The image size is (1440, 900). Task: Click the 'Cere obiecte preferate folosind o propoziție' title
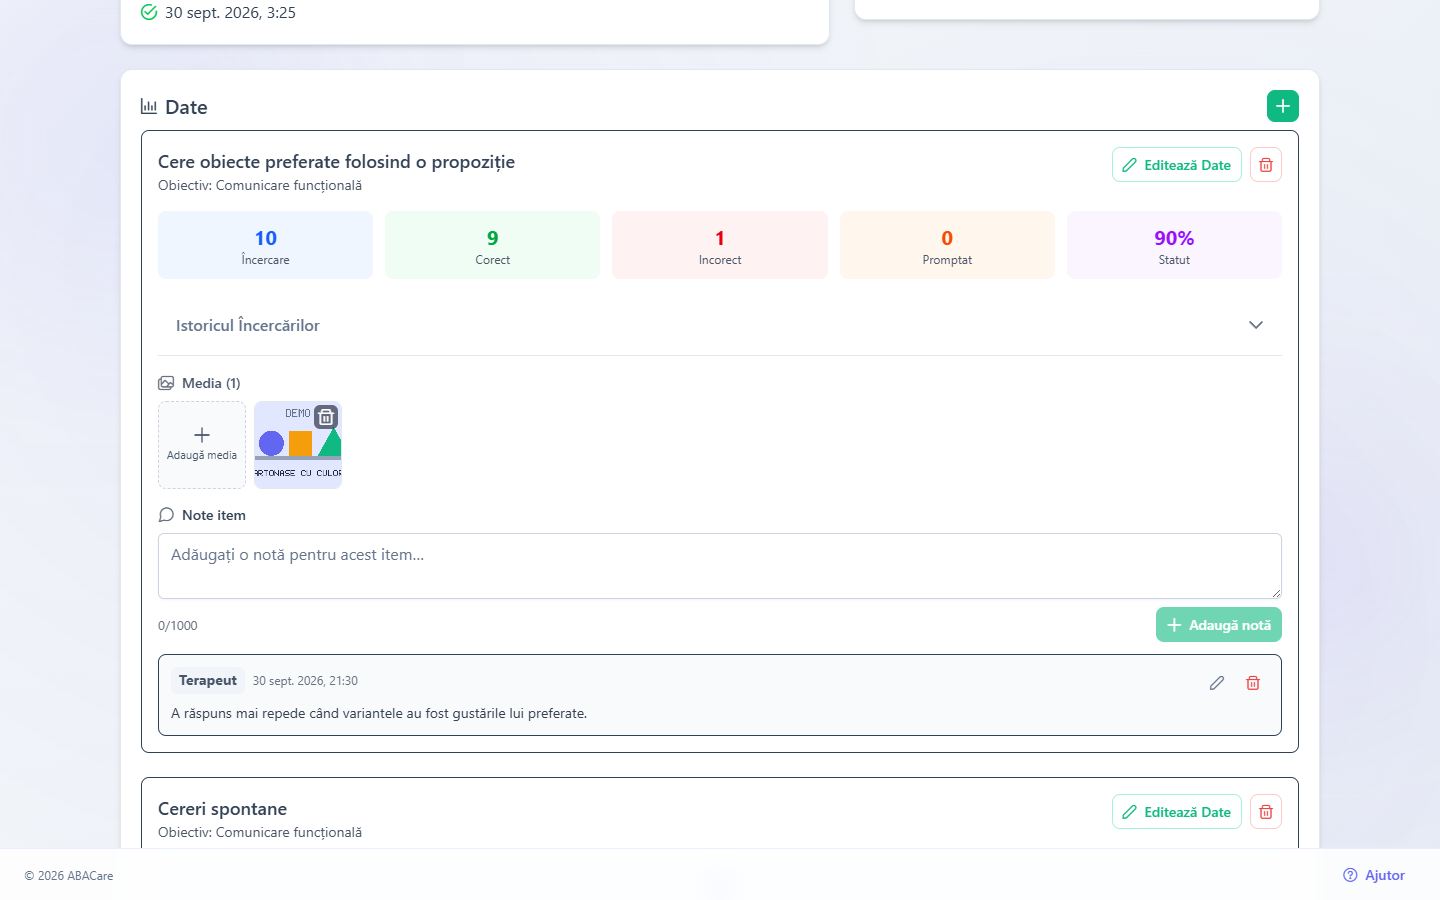[336, 162]
